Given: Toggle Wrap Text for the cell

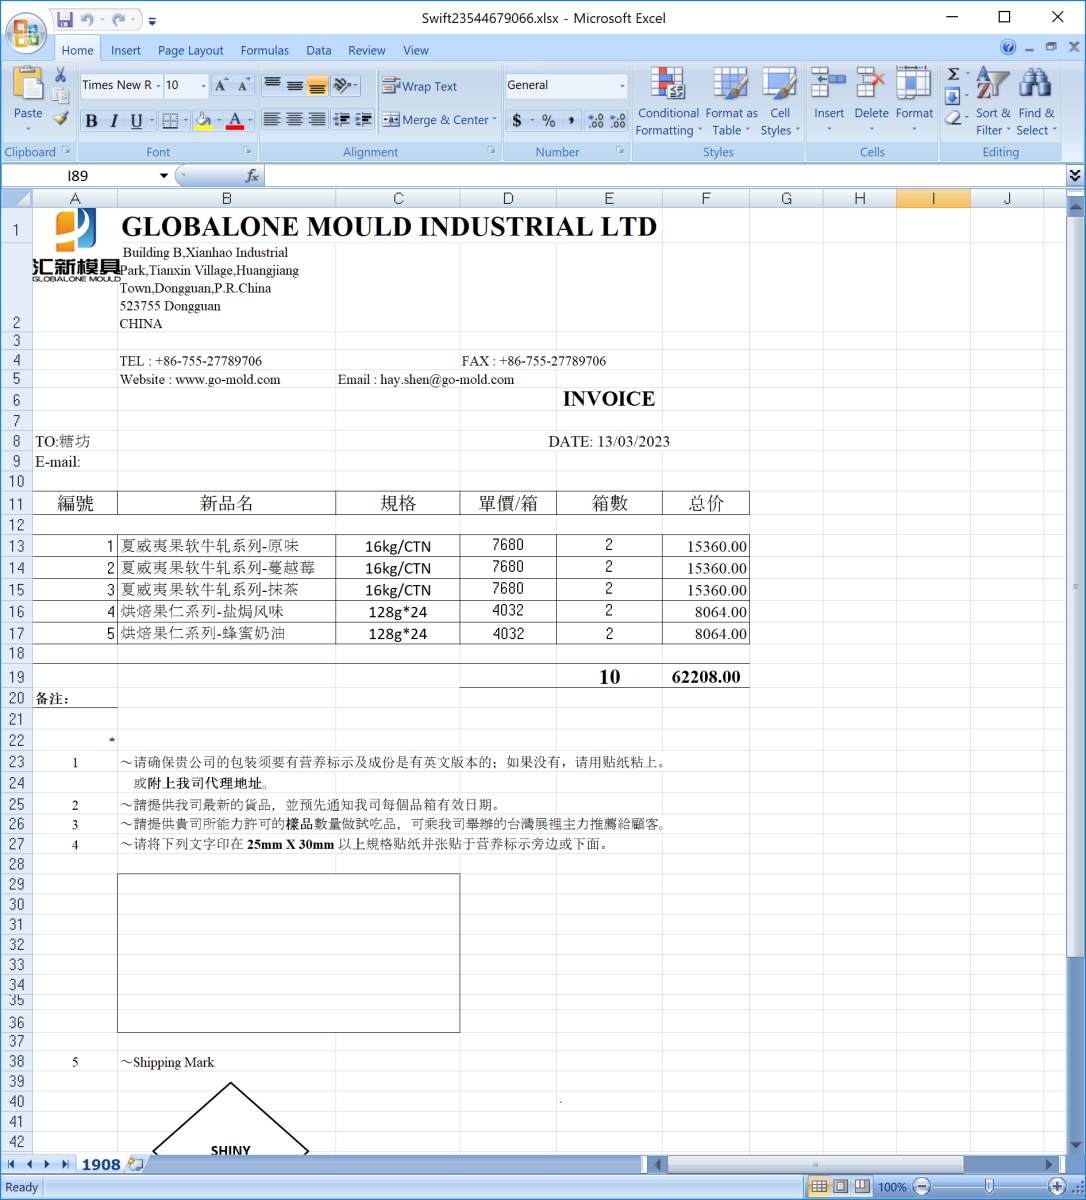Looking at the screenshot, I should (x=420, y=87).
